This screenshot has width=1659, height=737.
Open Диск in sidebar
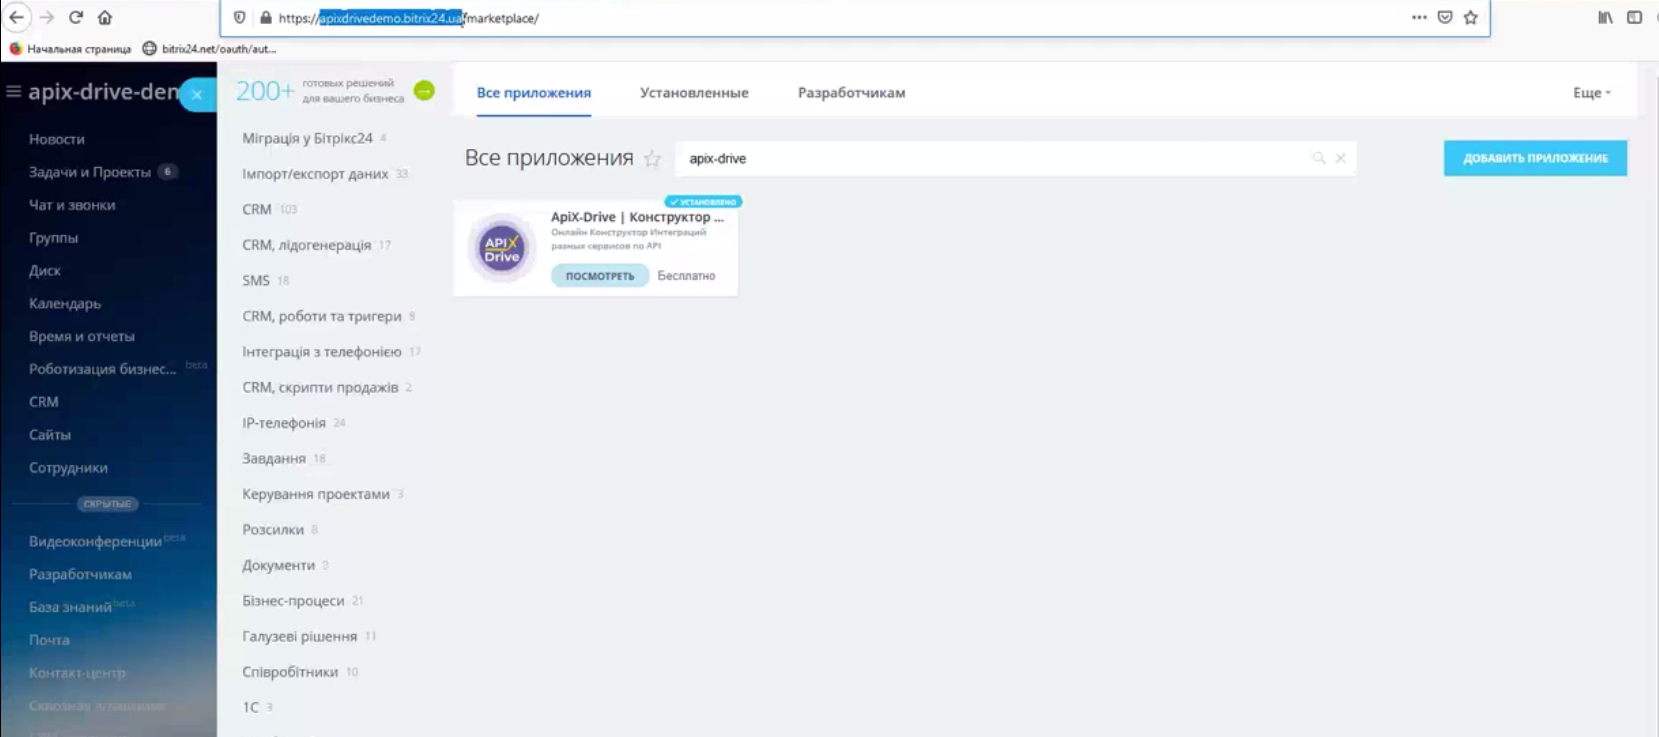point(45,271)
